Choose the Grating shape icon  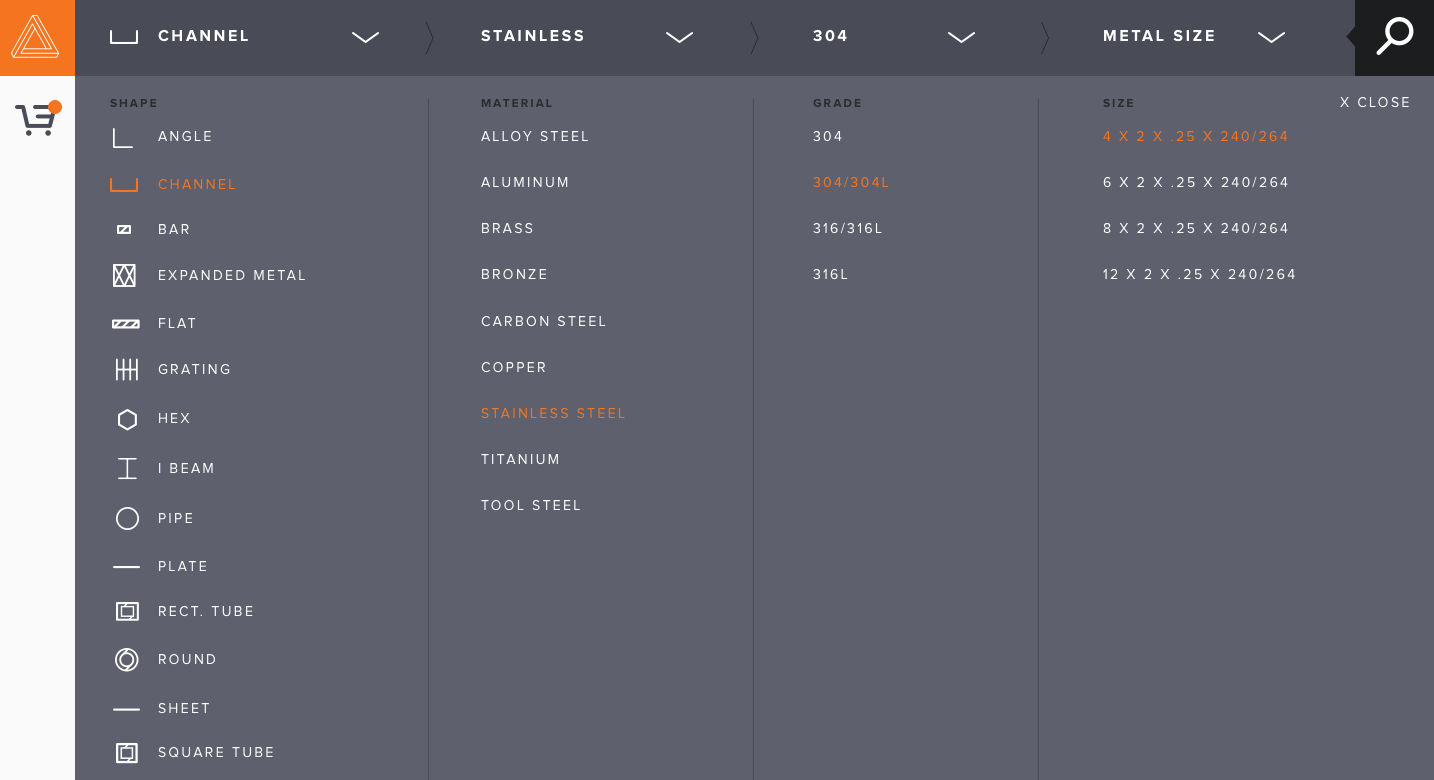click(126, 370)
